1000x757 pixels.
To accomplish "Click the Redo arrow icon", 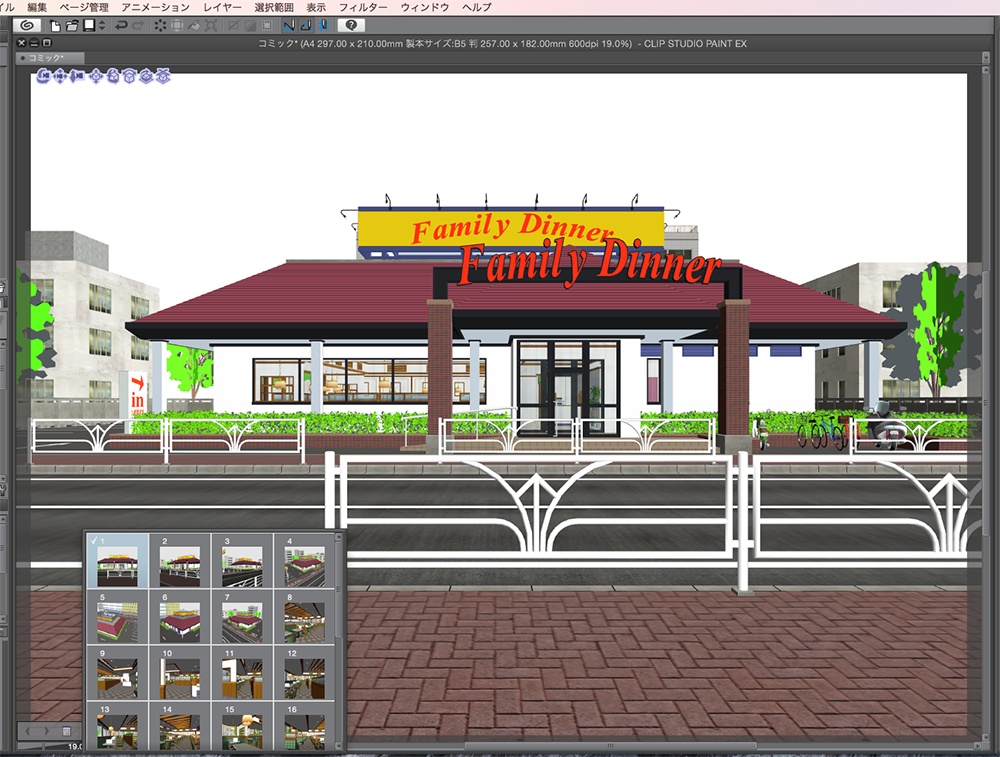I will 138,26.
